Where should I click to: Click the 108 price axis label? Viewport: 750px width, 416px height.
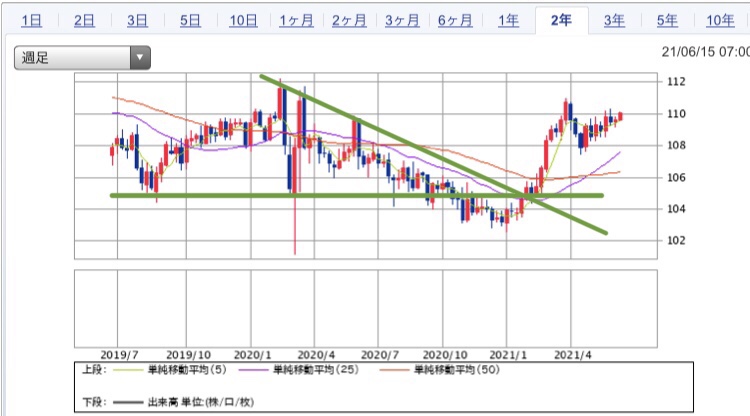point(676,145)
